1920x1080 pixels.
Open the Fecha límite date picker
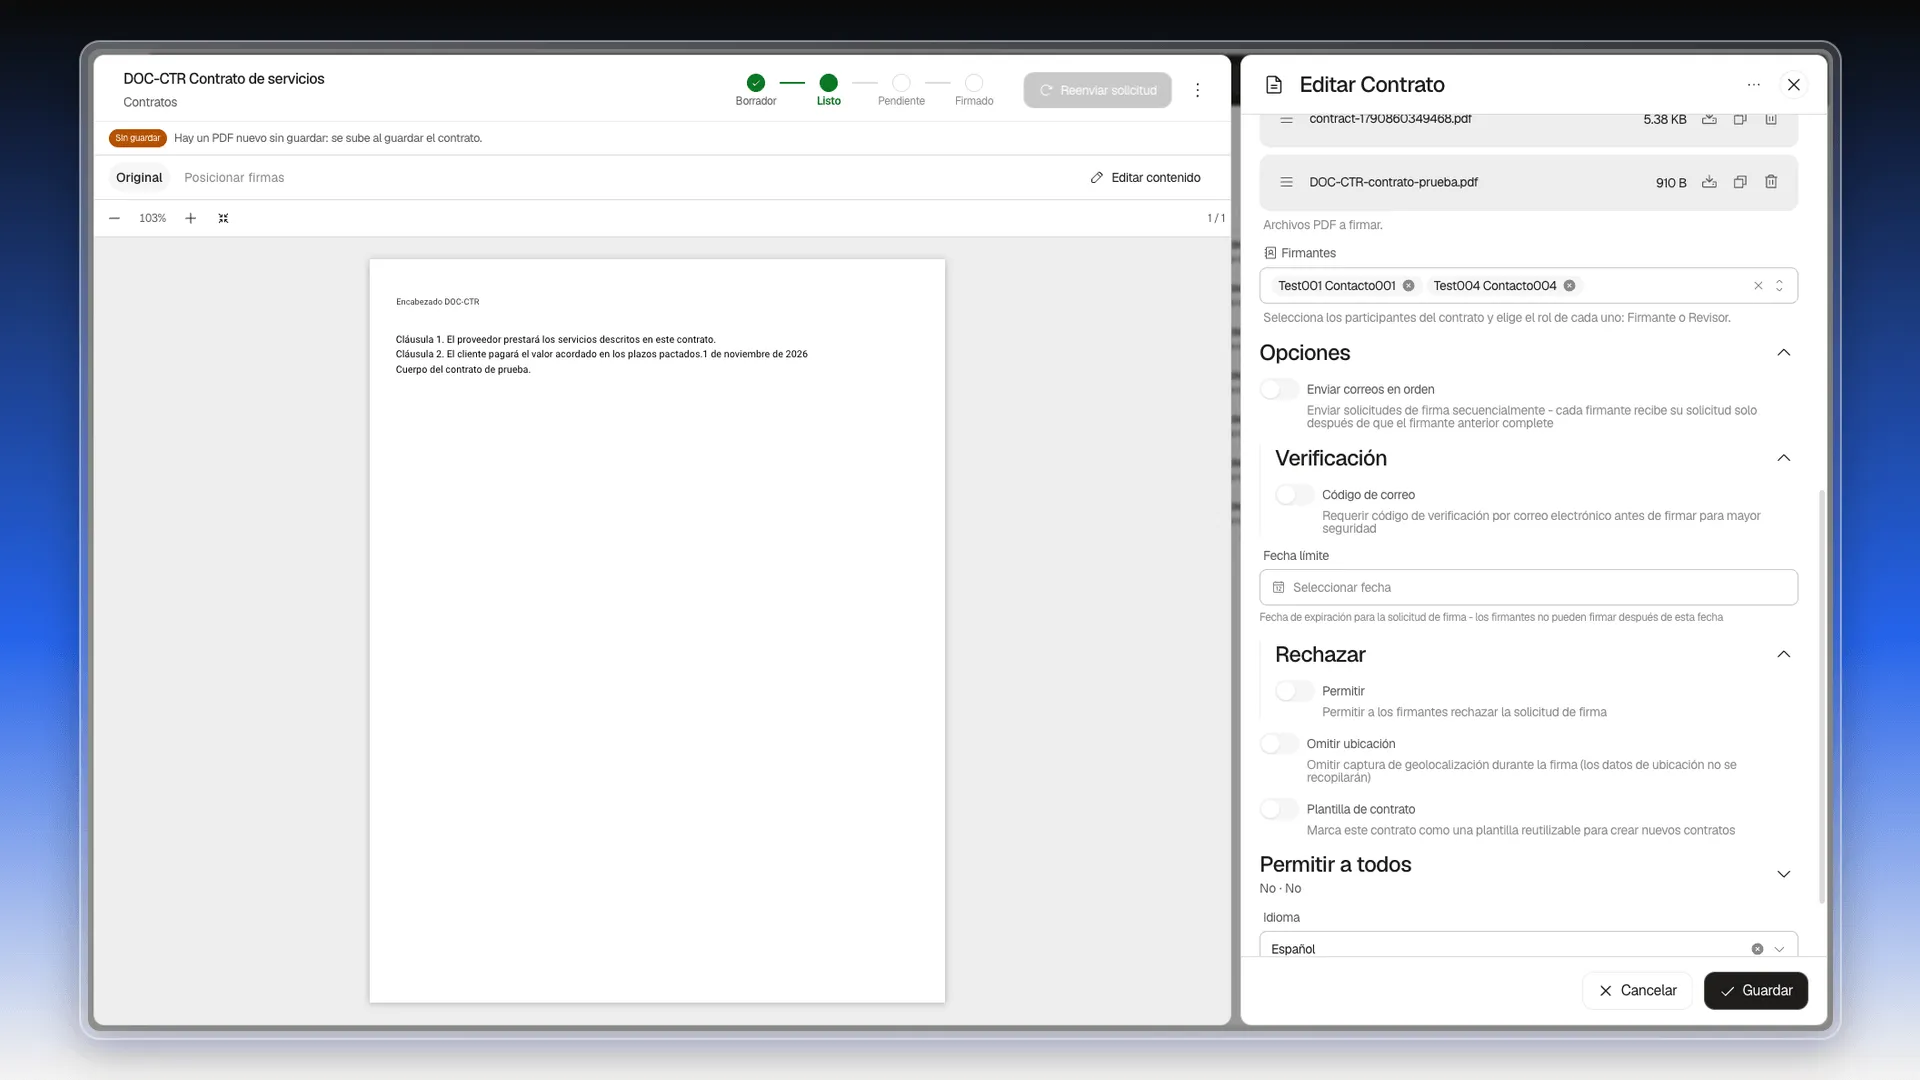pyautogui.click(x=1528, y=587)
